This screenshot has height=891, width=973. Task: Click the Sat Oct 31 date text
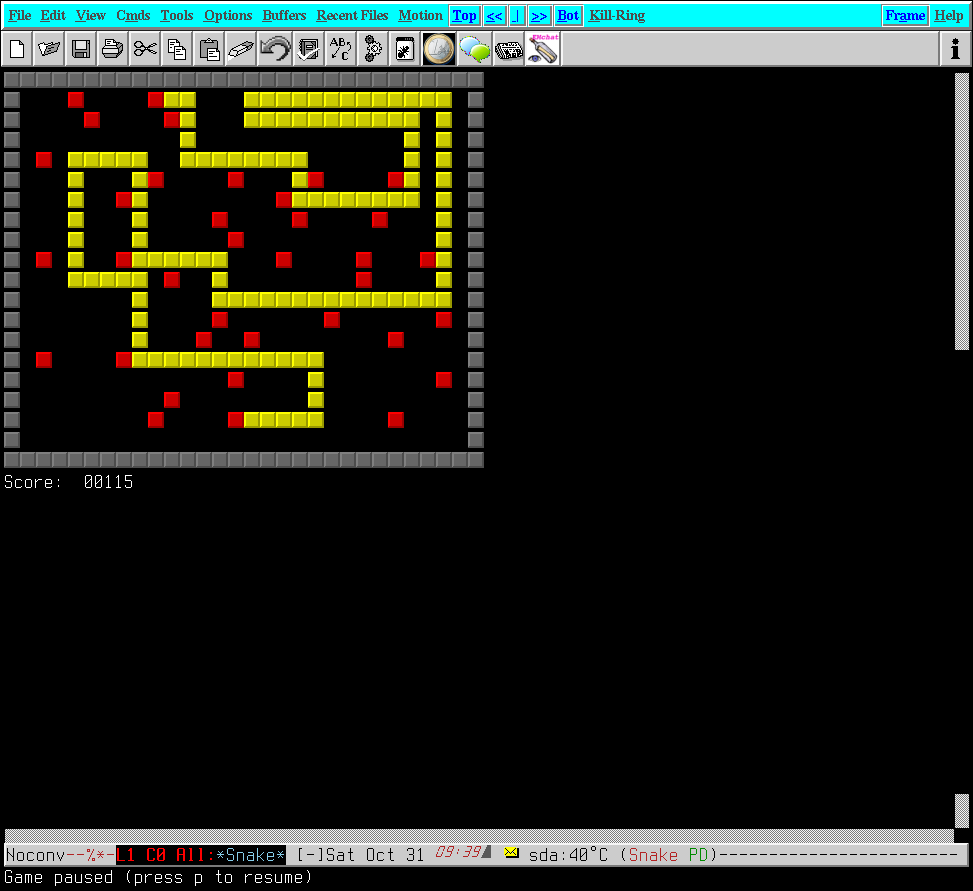(375, 855)
